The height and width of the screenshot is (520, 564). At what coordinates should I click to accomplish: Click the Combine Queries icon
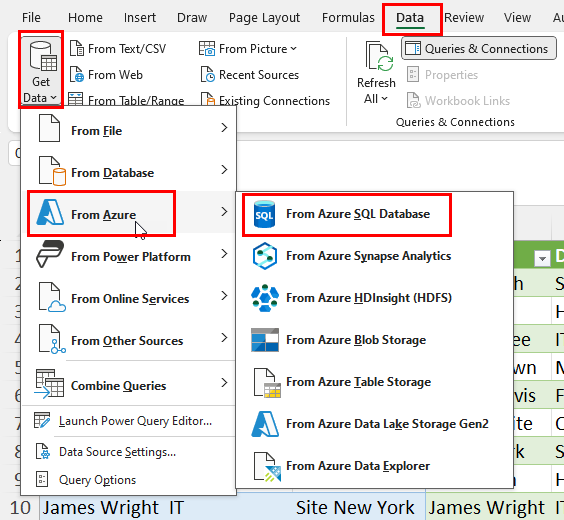[49, 384]
